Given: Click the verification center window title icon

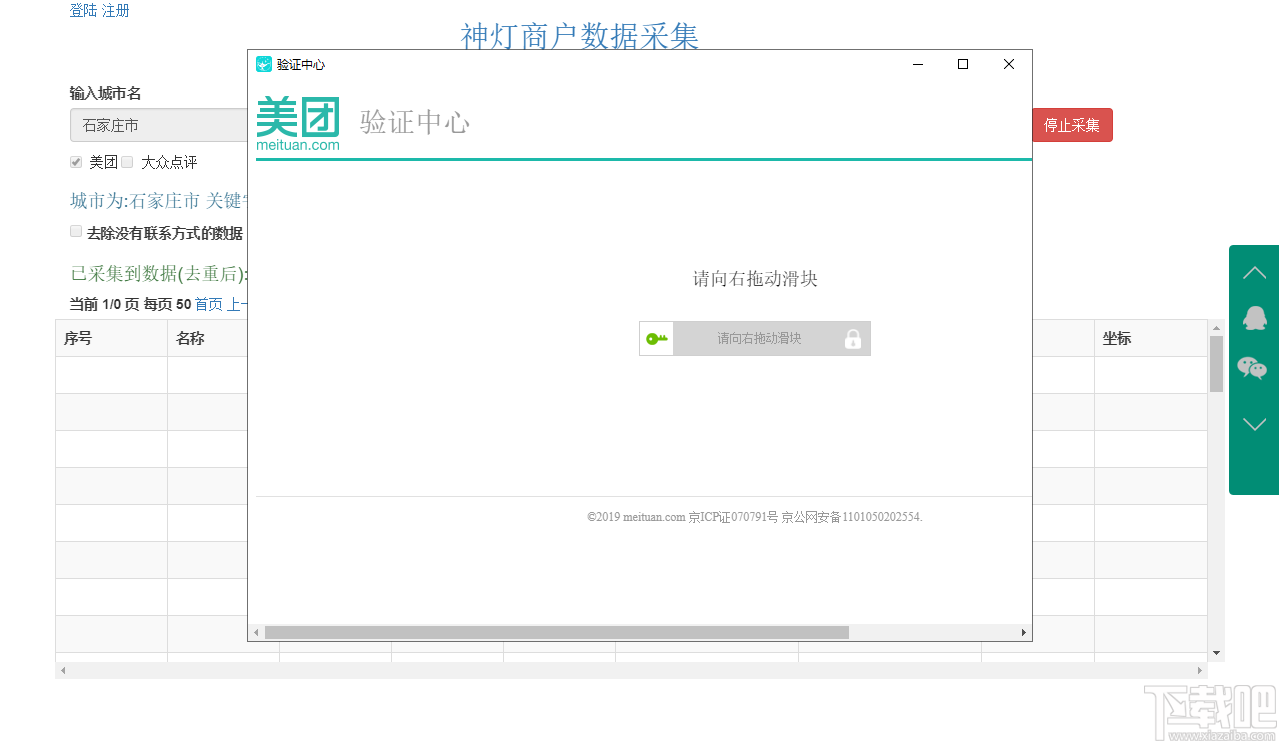Looking at the screenshot, I should pyautogui.click(x=264, y=64).
